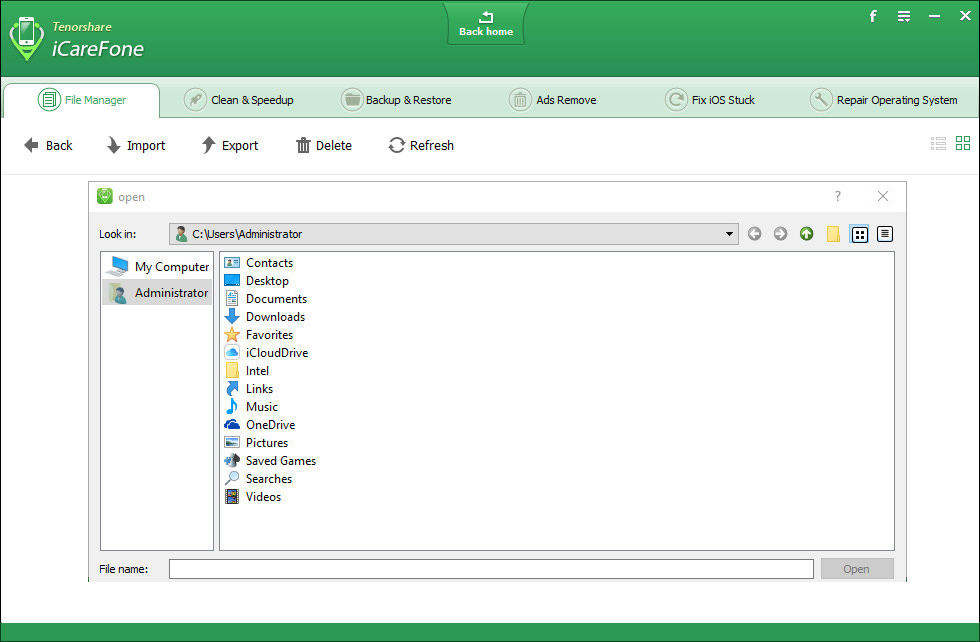Click the Refresh button
The image size is (980, 642).
421,146
